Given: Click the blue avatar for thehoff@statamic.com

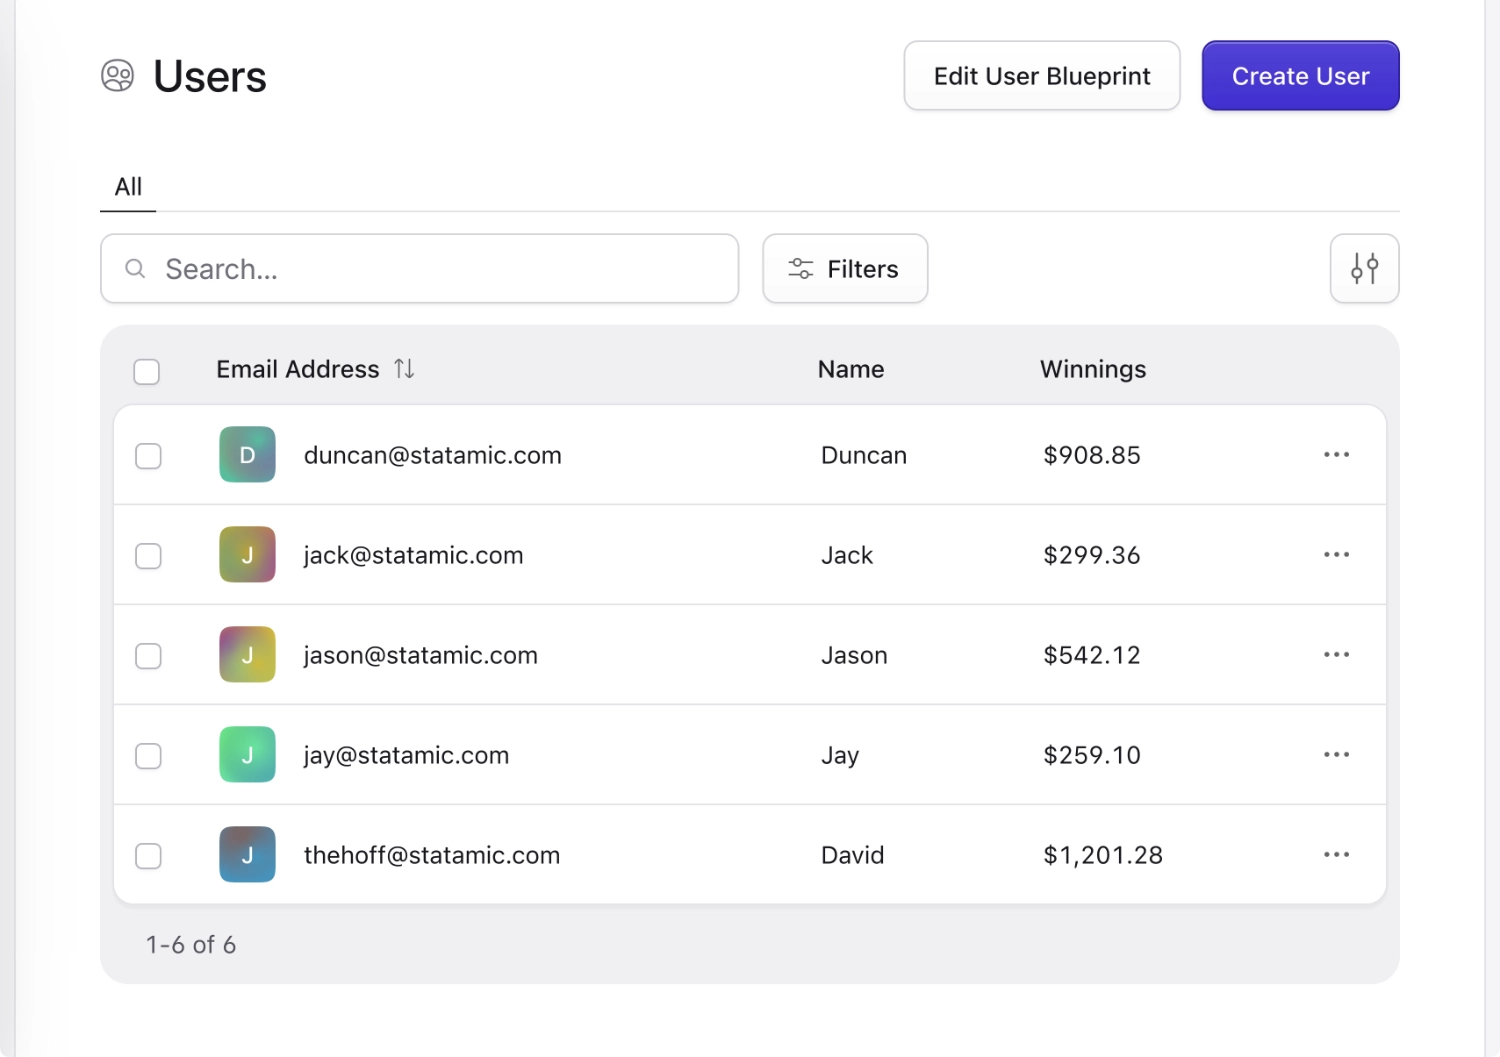Looking at the screenshot, I should [247, 855].
